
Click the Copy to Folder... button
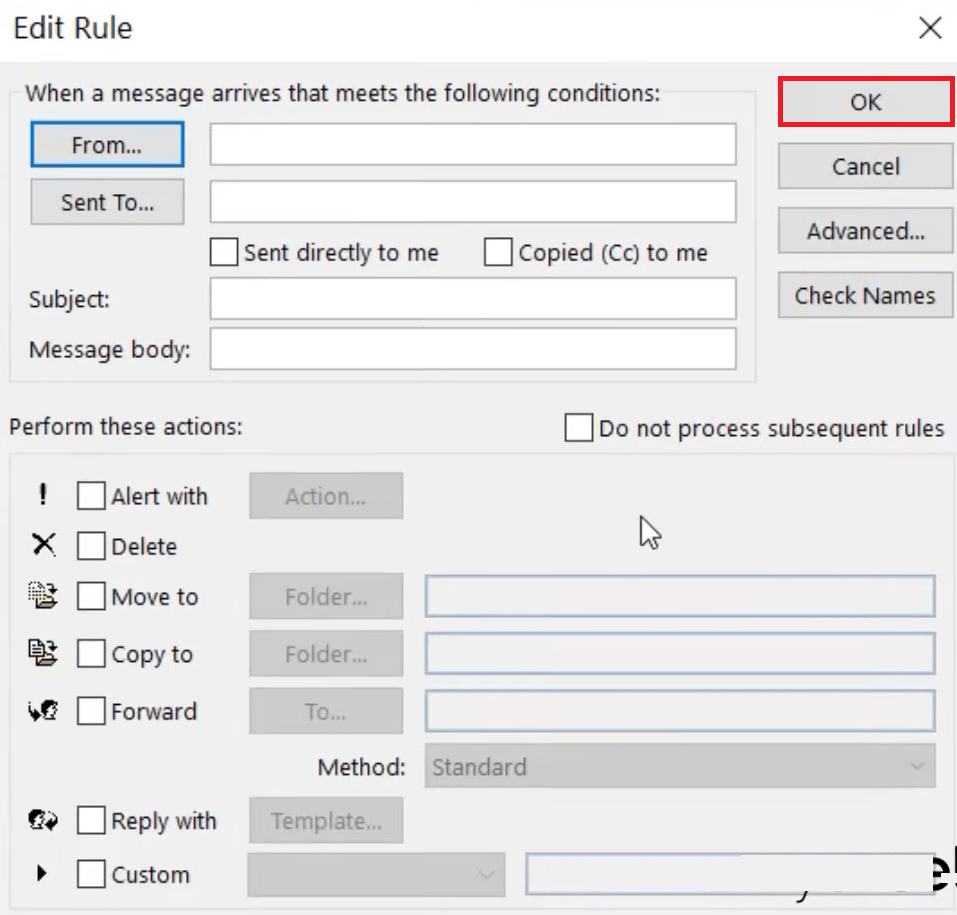[x=326, y=654]
